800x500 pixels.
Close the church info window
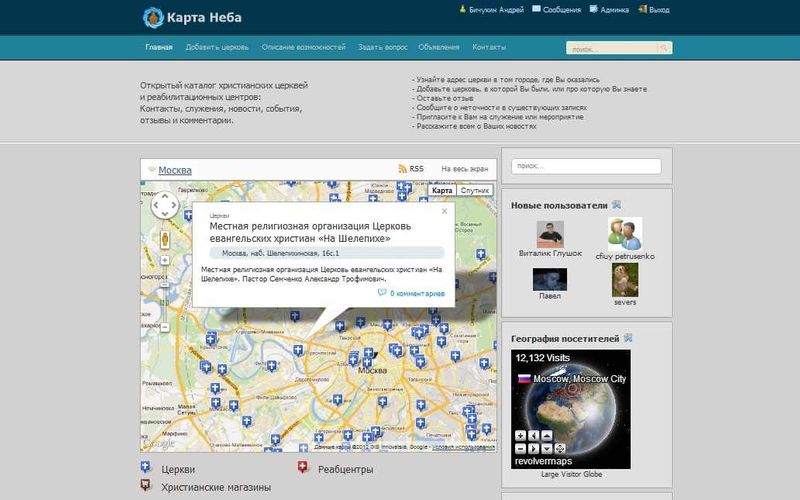pyautogui.click(x=444, y=211)
